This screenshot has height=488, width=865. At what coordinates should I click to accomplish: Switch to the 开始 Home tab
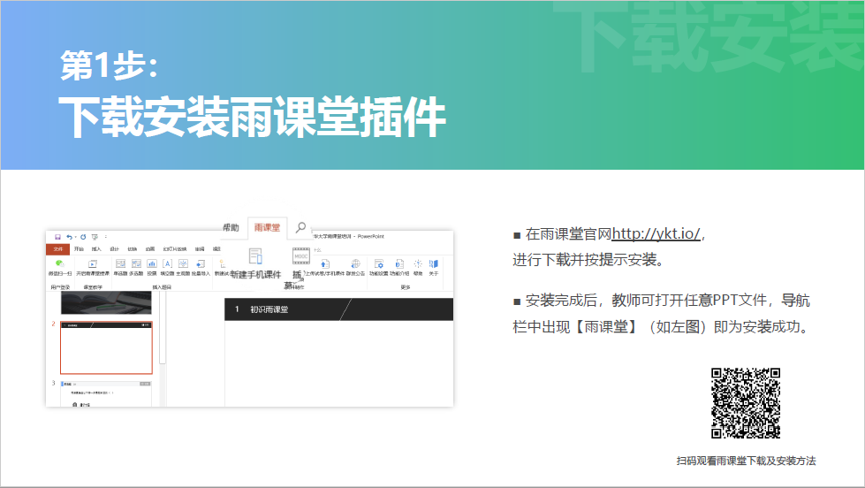coord(79,249)
